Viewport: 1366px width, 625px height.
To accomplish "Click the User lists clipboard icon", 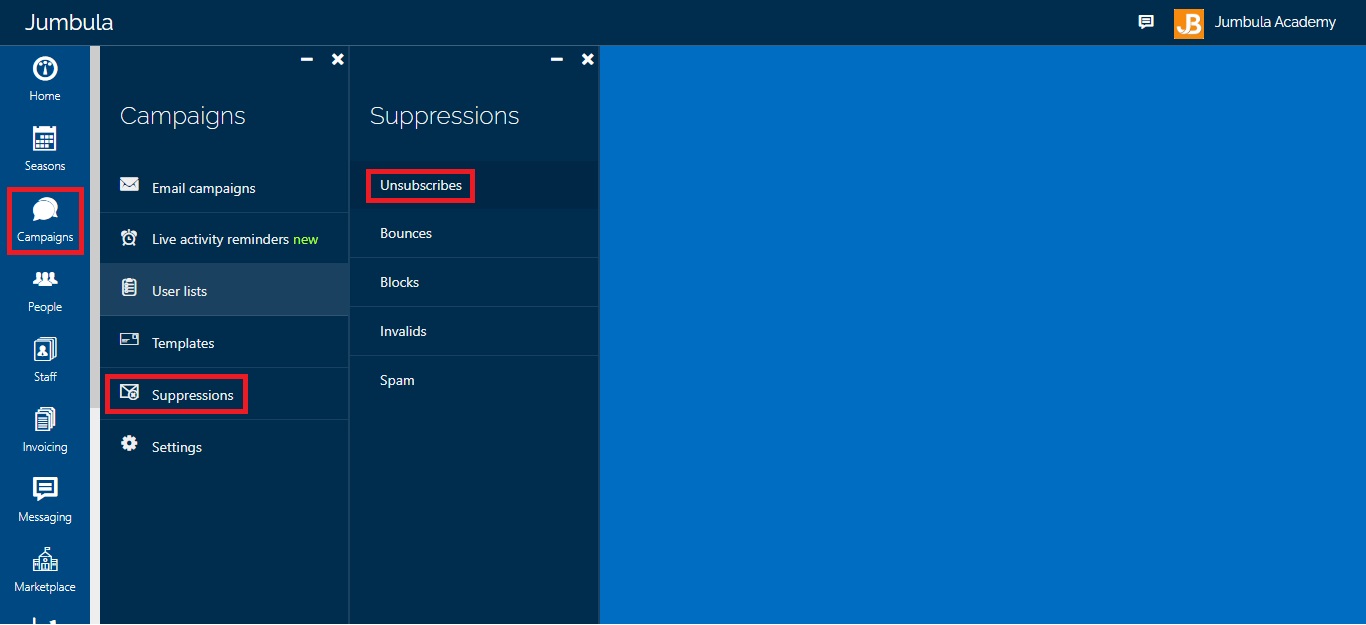I will 129,288.
